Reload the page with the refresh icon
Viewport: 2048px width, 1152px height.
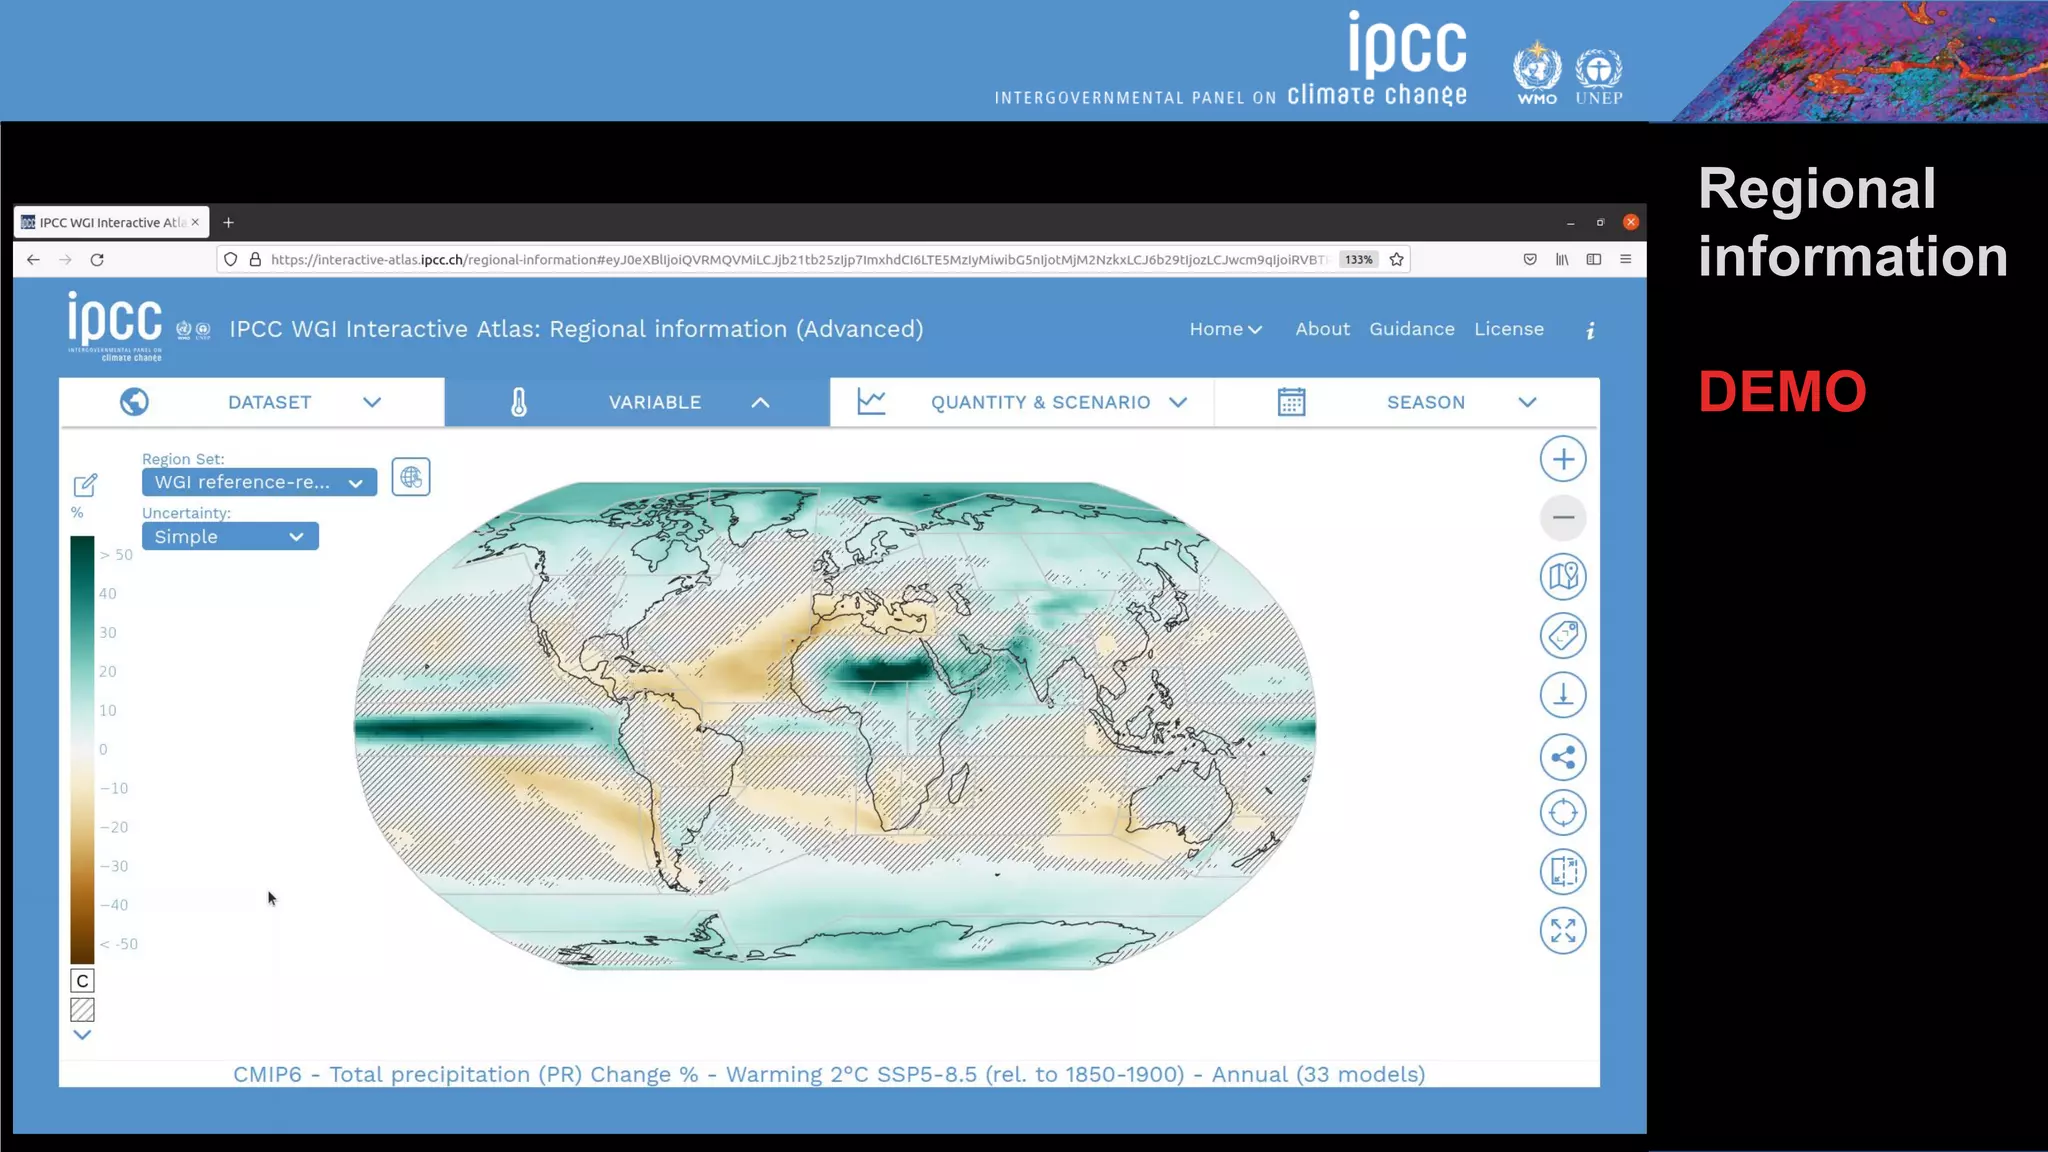pyautogui.click(x=97, y=260)
